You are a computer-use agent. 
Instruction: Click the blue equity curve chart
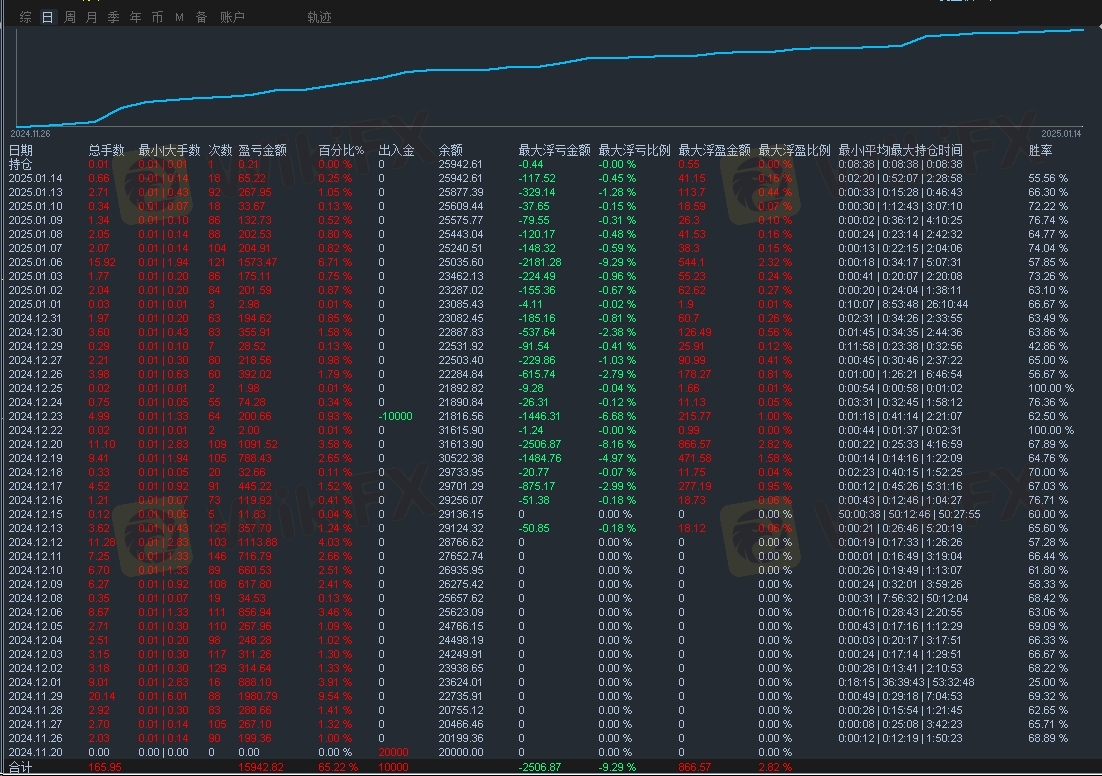(550, 77)
